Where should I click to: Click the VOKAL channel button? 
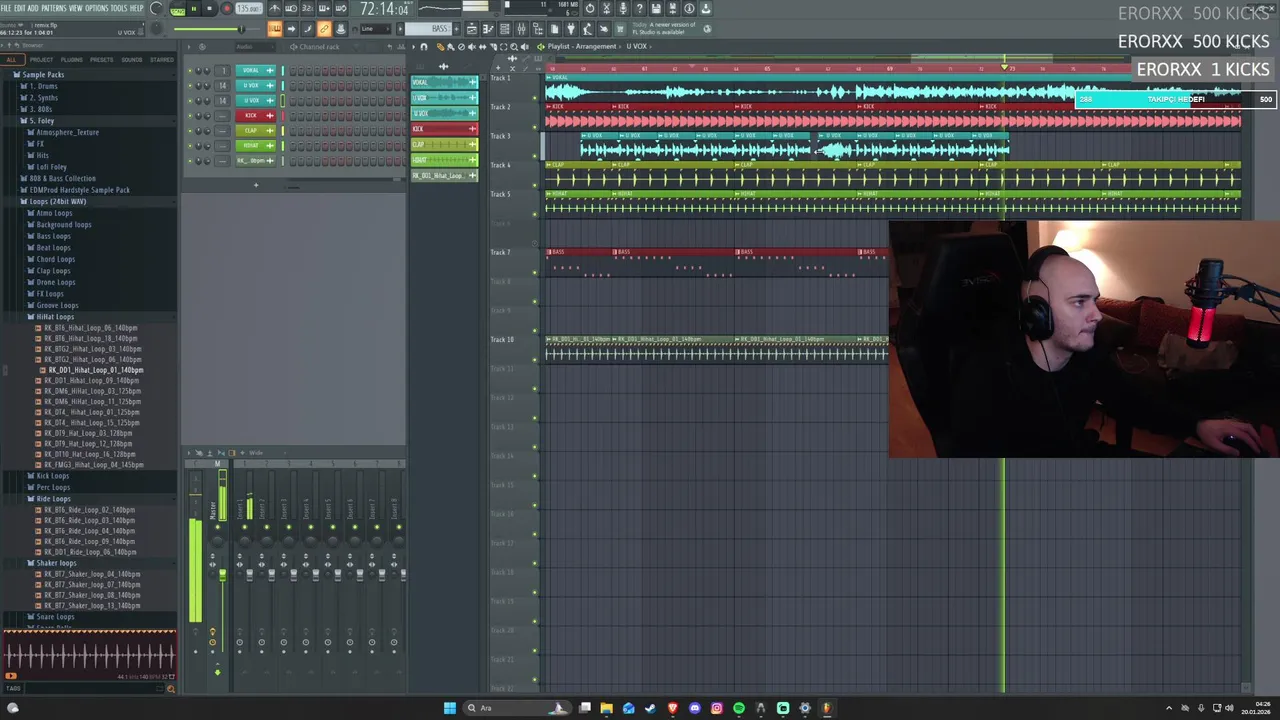point(256,70)
